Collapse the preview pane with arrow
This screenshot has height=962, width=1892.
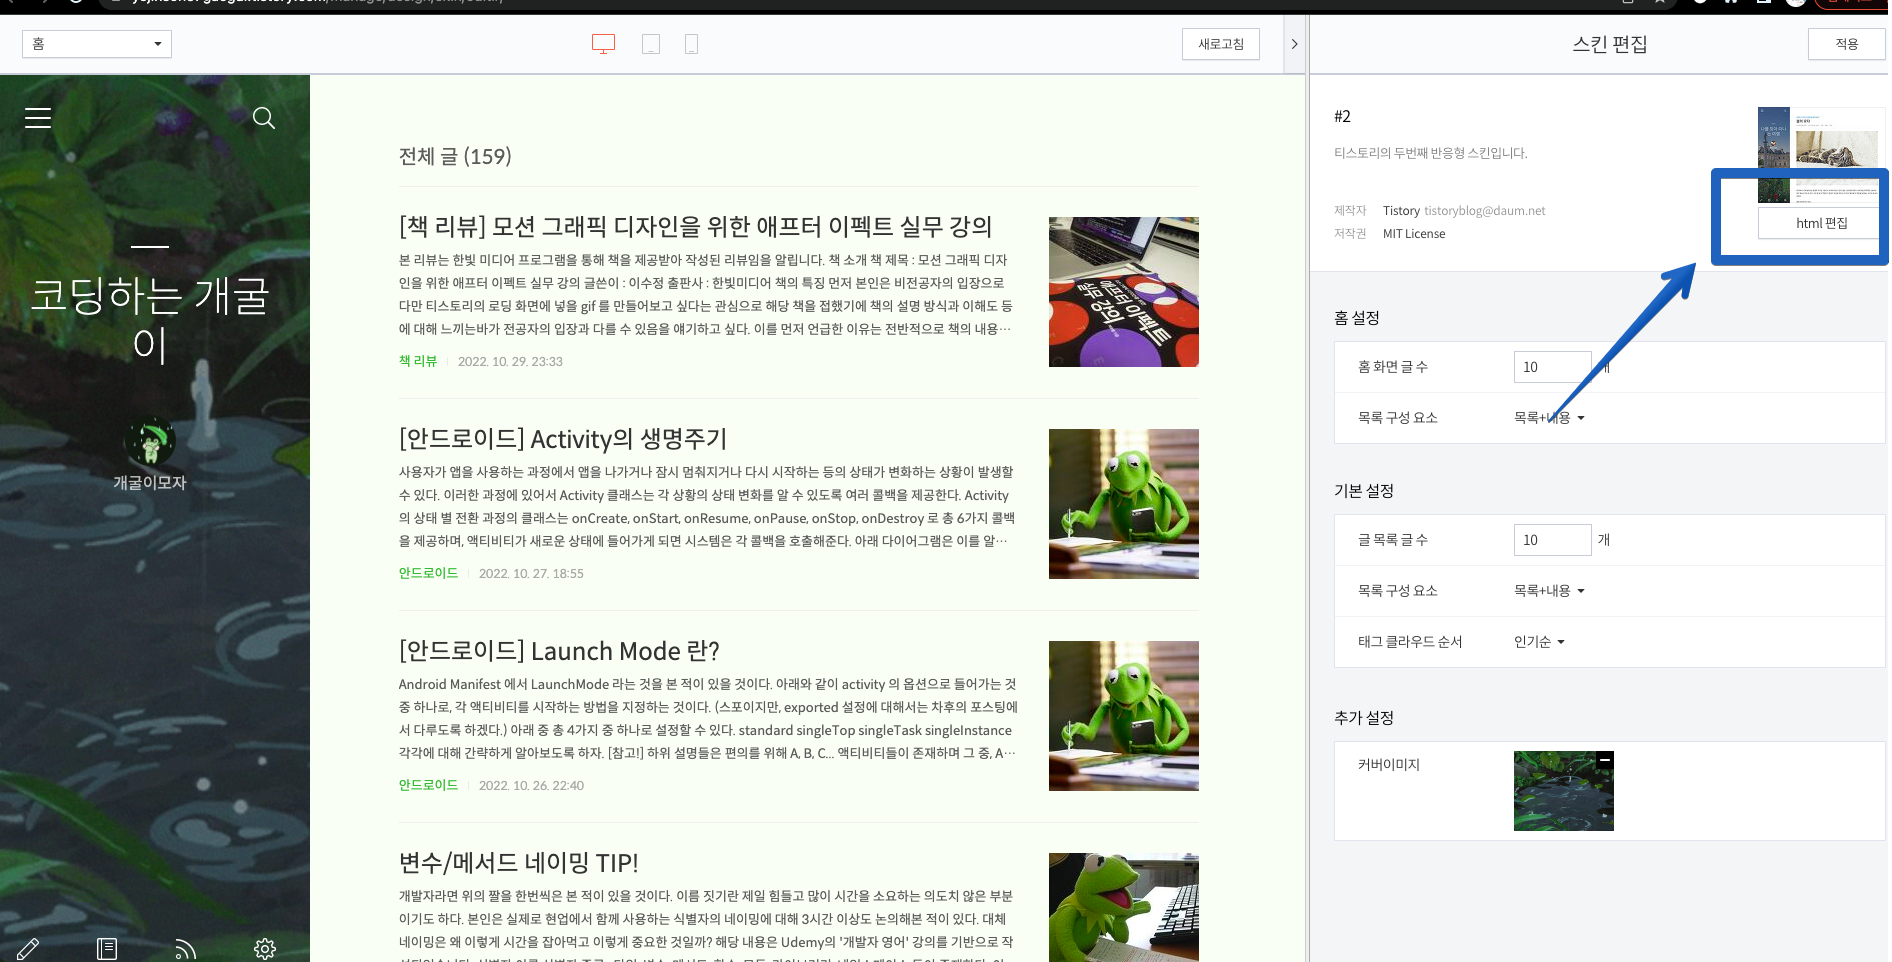(1294, 44)
